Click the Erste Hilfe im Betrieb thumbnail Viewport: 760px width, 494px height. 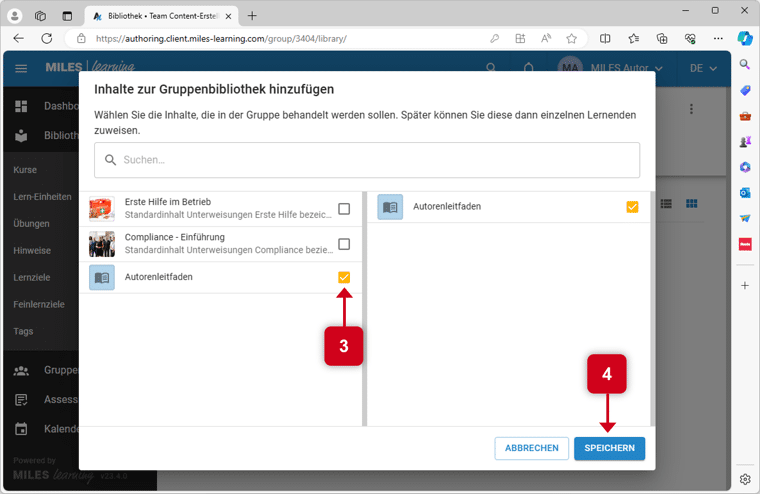point(102,209)
